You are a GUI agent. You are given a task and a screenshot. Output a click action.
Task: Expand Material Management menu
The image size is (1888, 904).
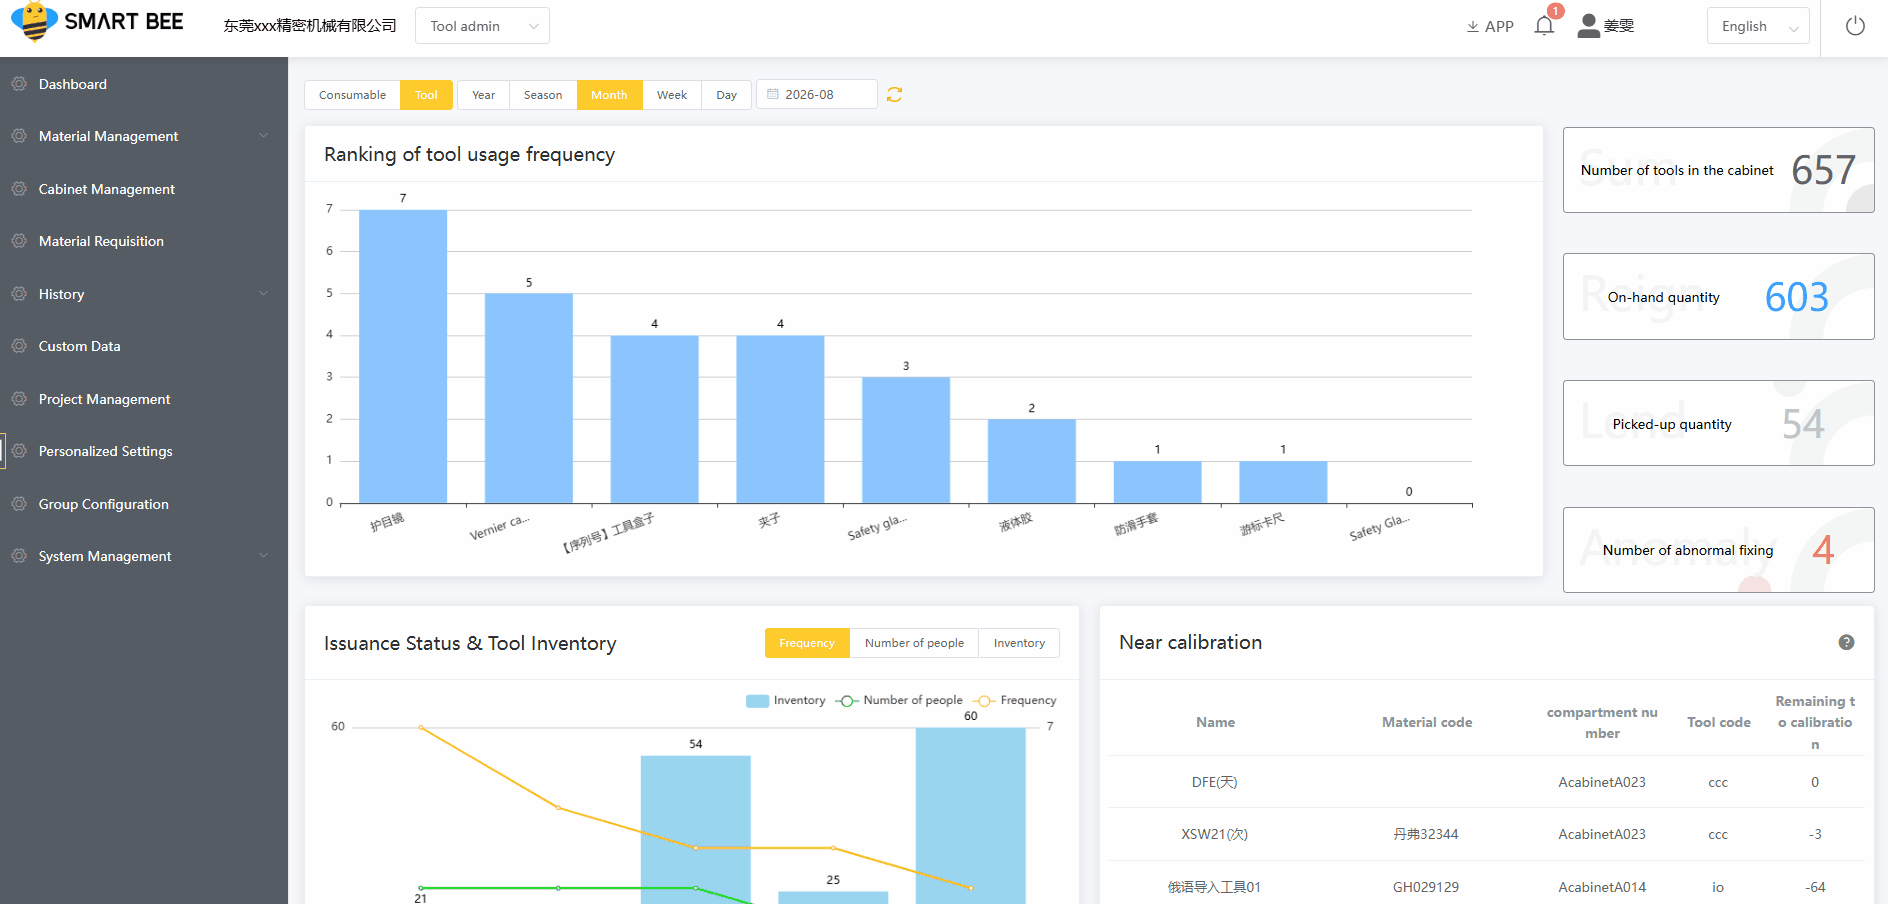[x=144, y=136]
